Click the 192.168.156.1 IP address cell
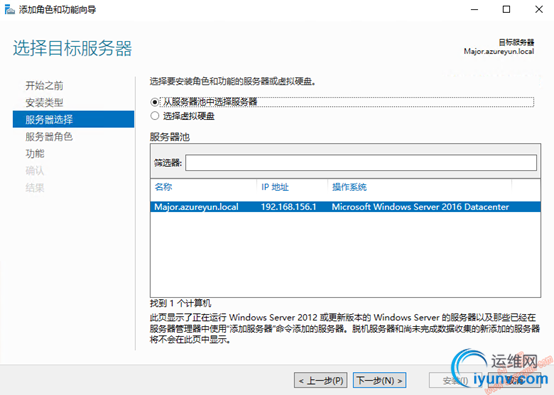Screen dimensions: 554x395 pyautogui.click(x=288, y=207)
